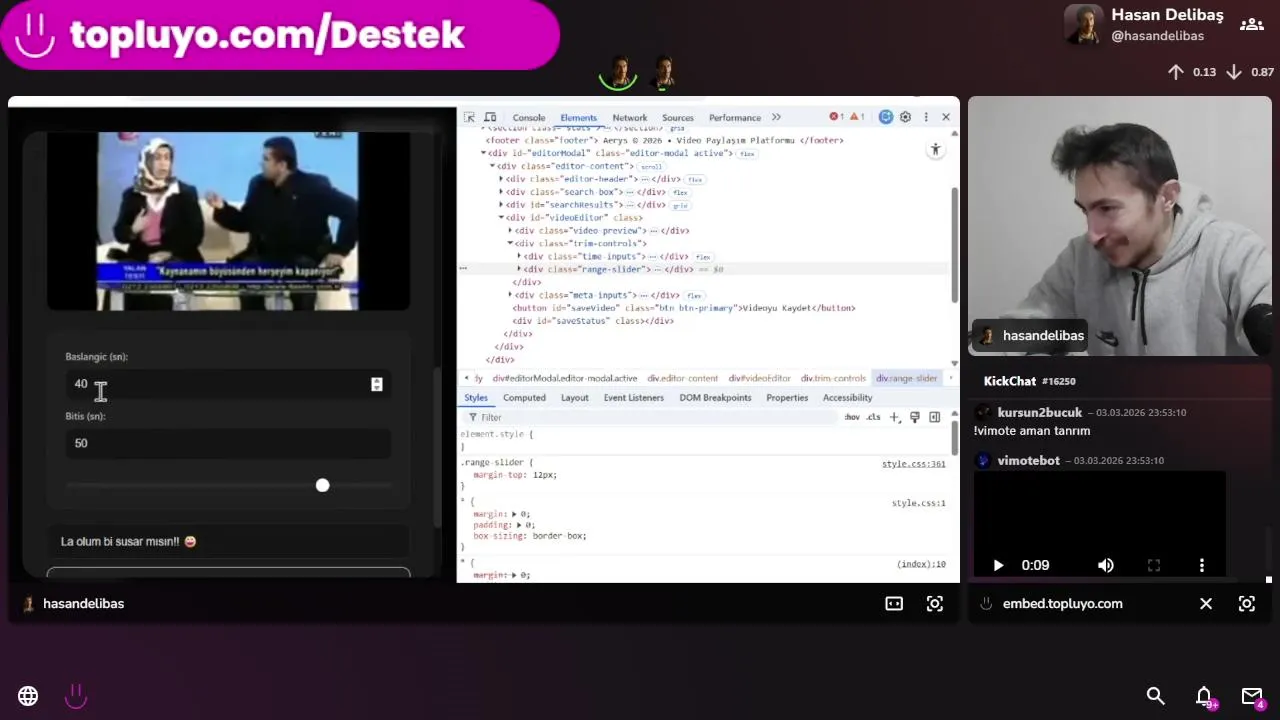Click the focus icon in embed.topluyo.com bar

(x=1247, y=604)
